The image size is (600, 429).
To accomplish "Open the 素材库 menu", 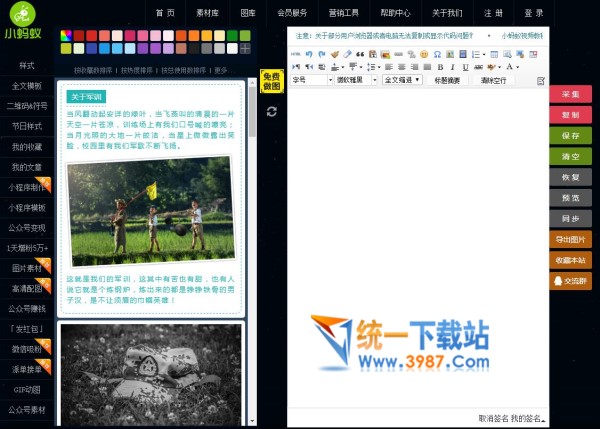I will pos(207,13).
